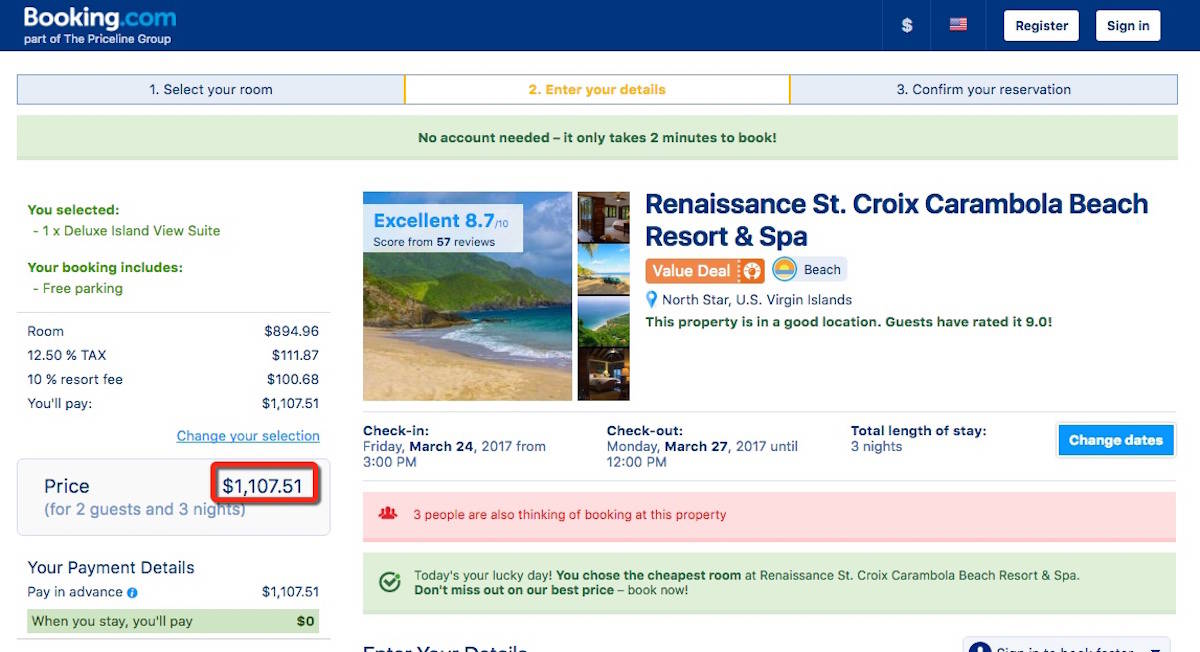Image resolution: width=1200 pixels, height=652 pixels.
Task: Open the top hotel room thumbnail
Action: click(x=604, y=217)
